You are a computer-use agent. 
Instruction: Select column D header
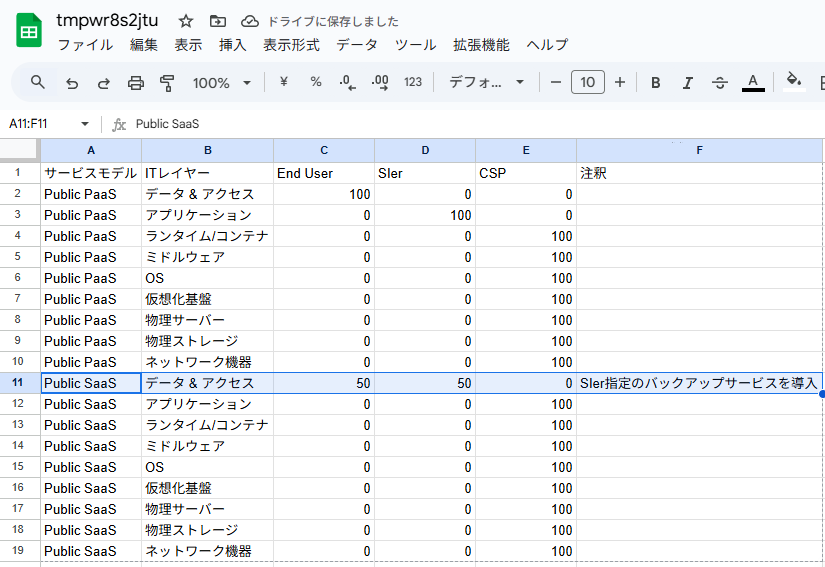425,150
